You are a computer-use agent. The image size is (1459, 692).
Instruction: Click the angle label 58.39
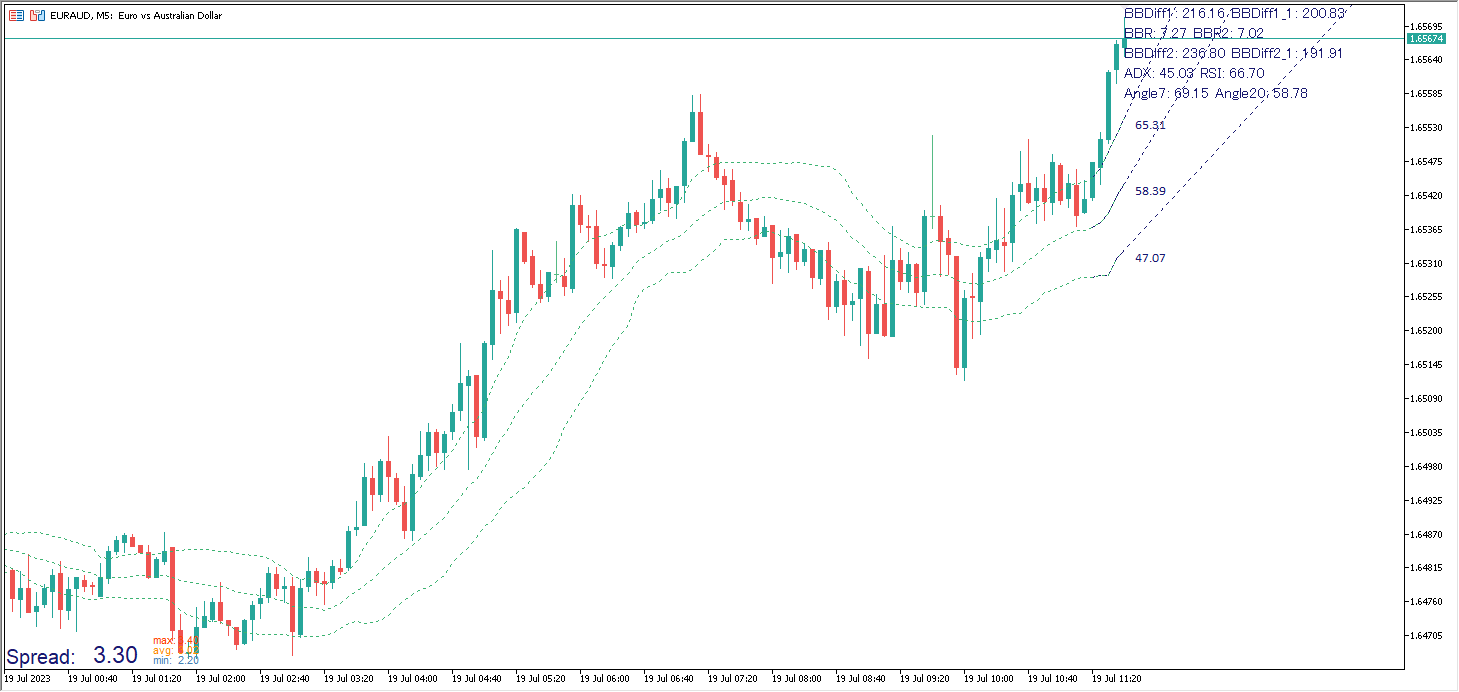click(1150, 191)
